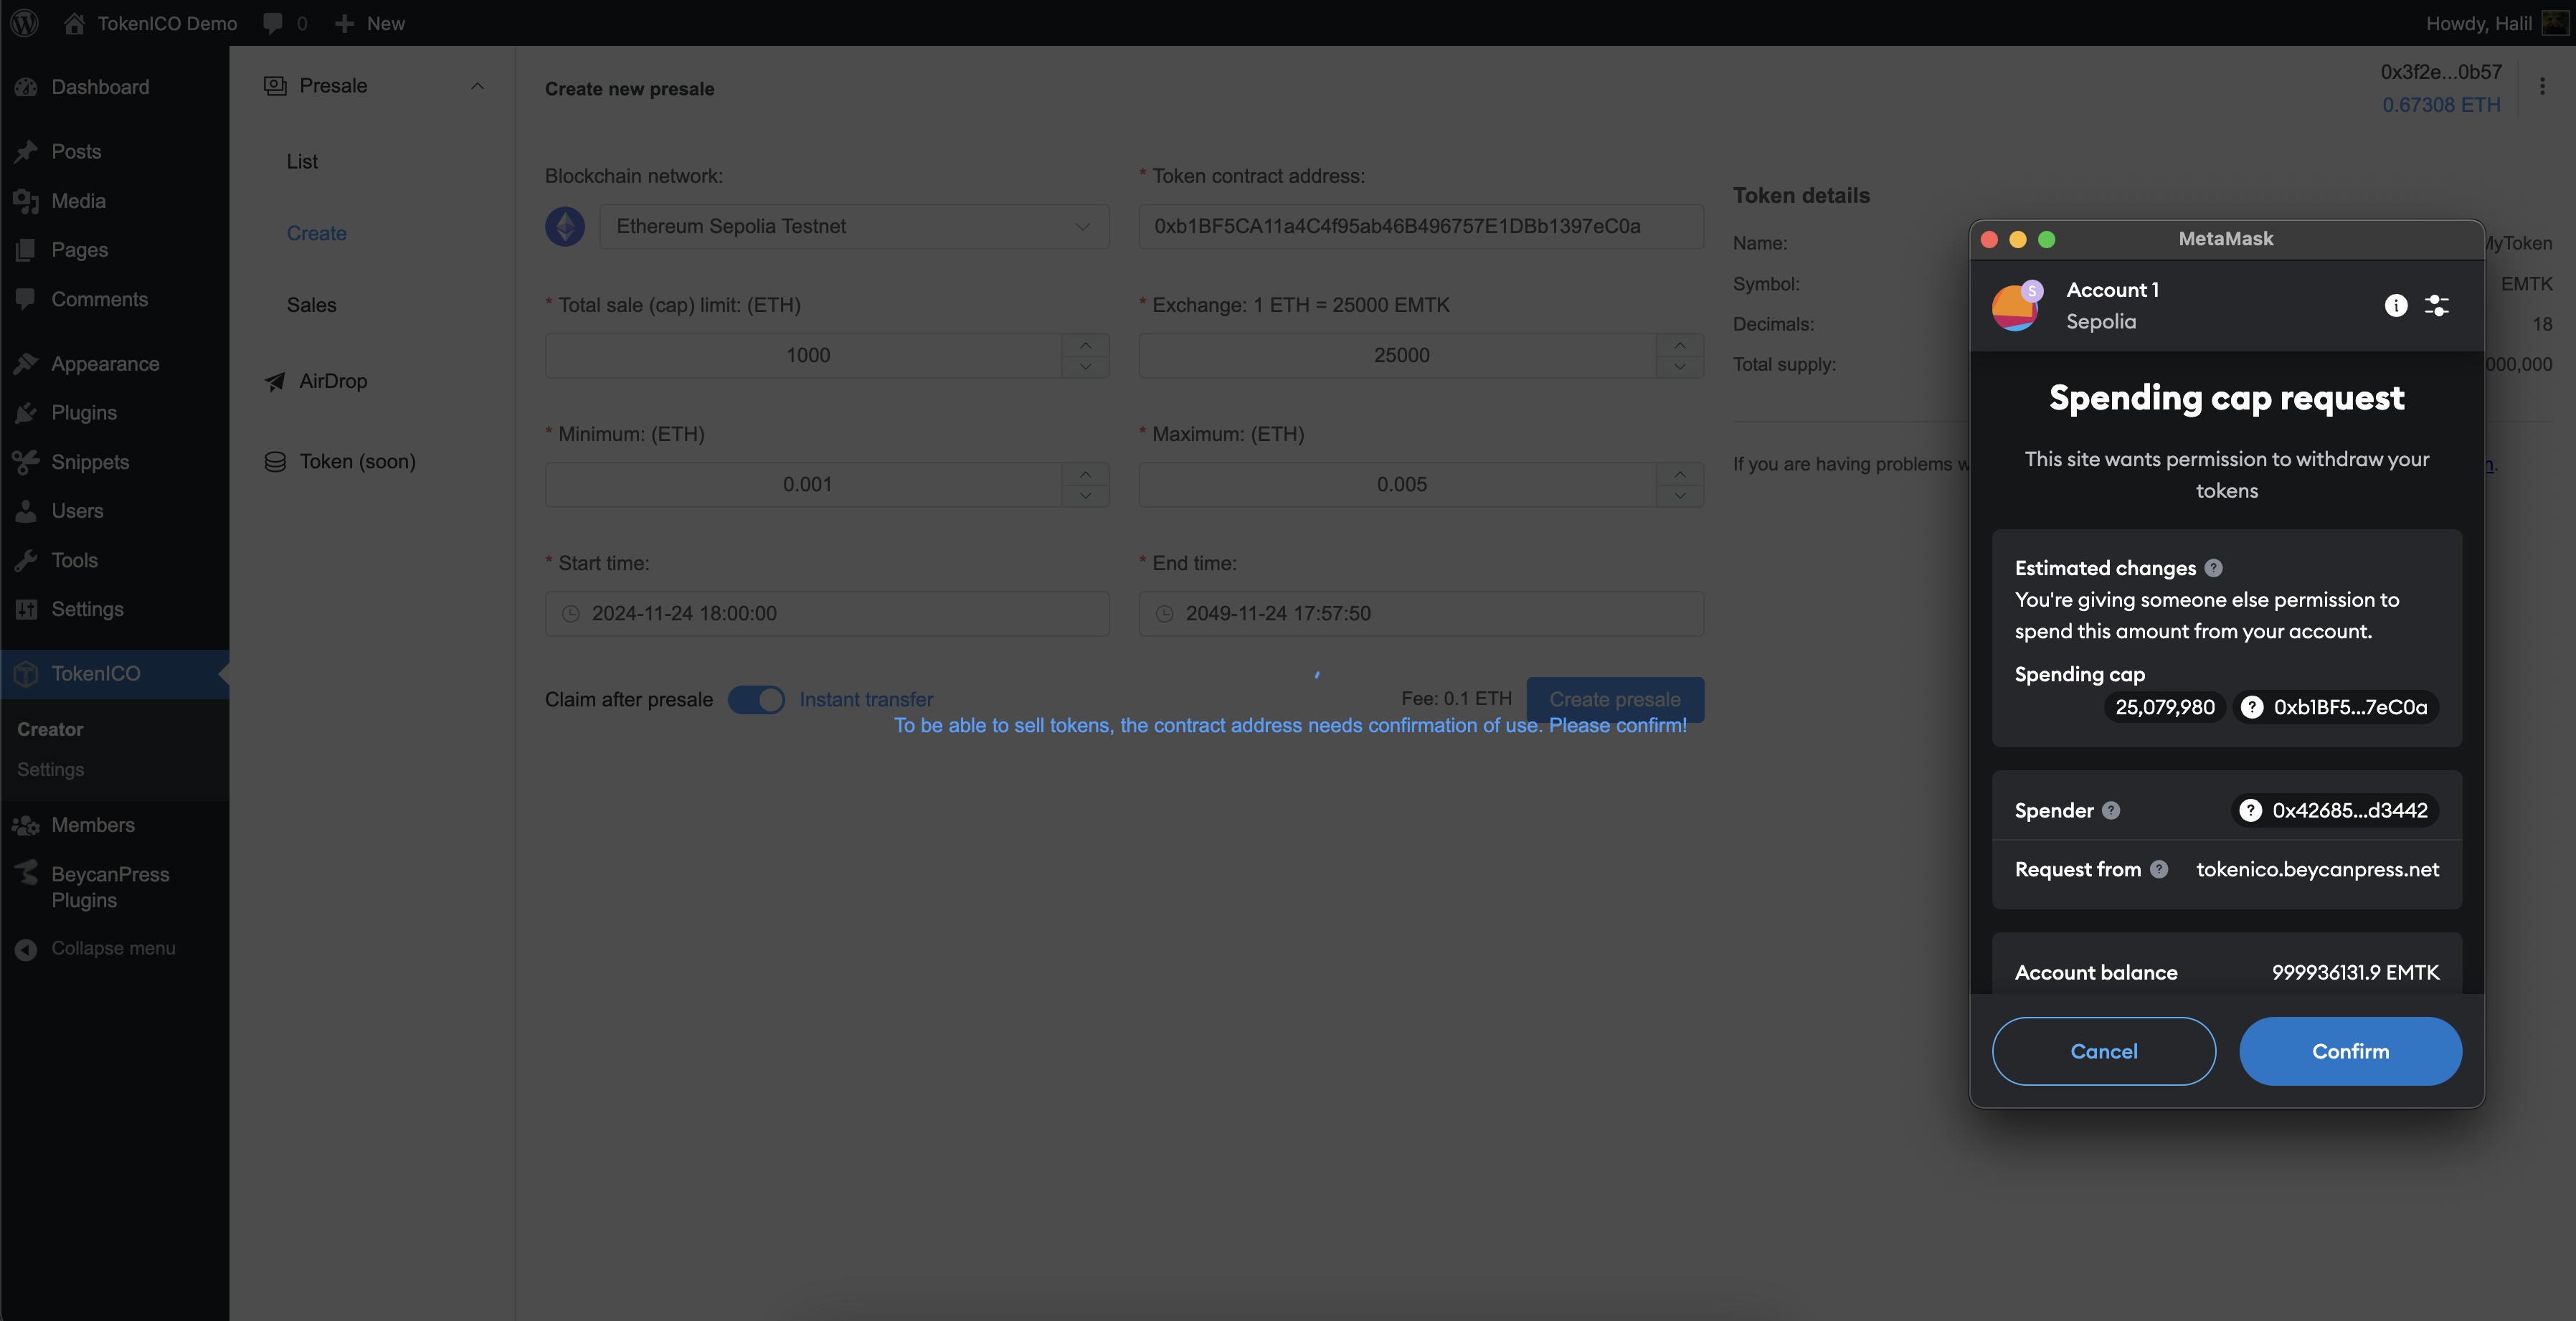The width and height of the screenshot is (2576, 1321).
Task: Increase the Total sale cap value
Action: coord(1085,344)
